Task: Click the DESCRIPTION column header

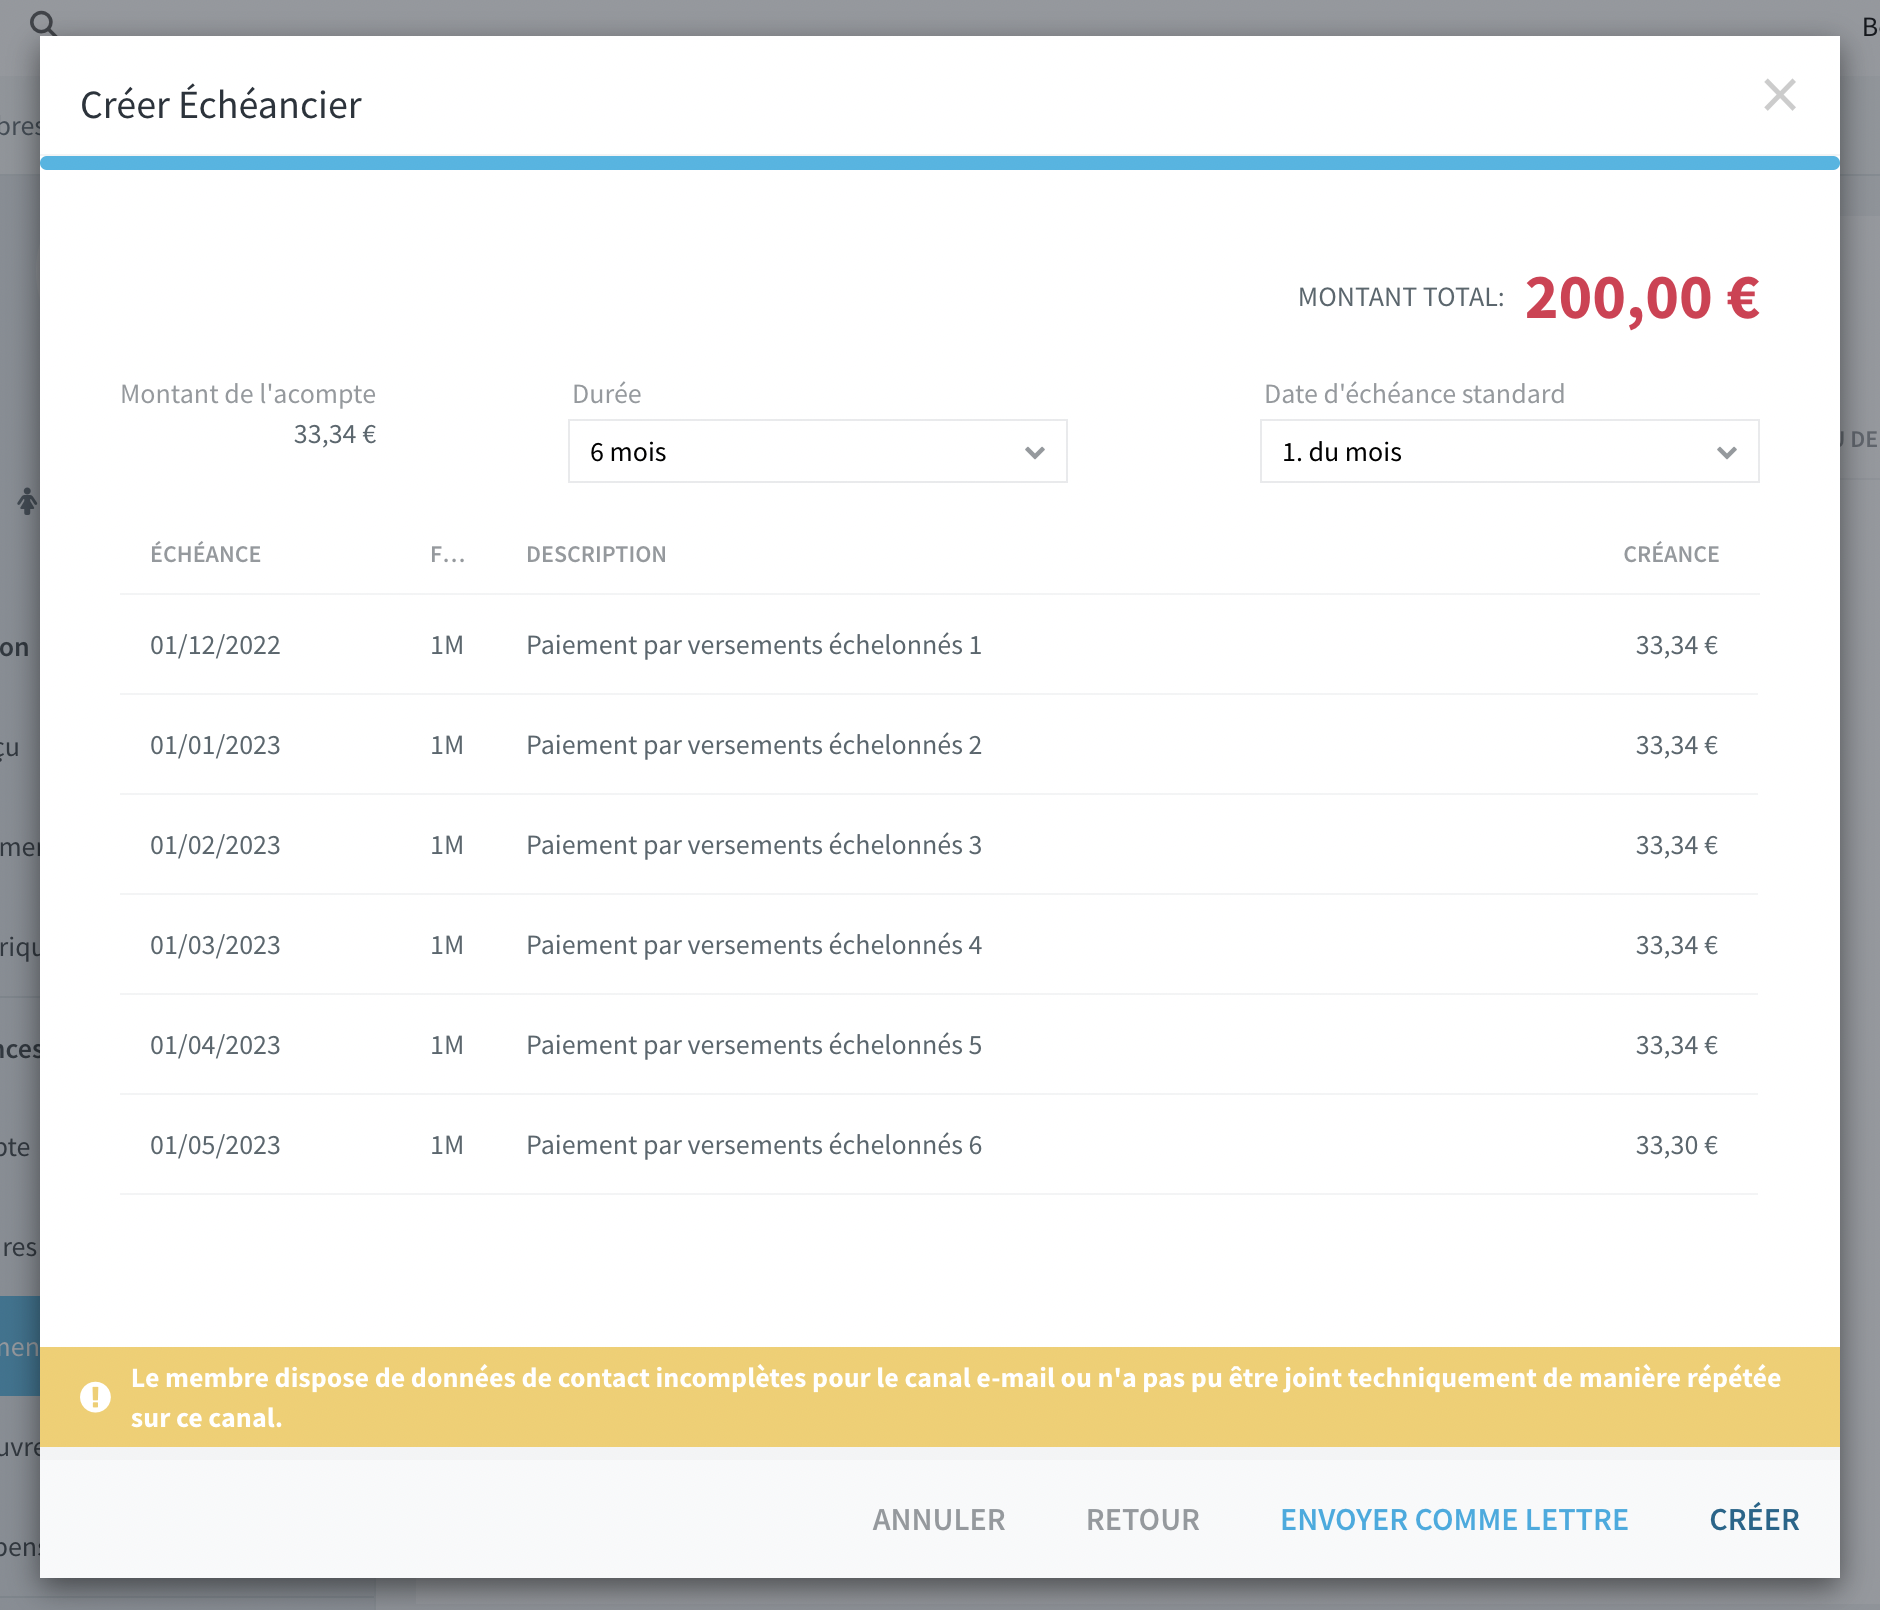Action: 596,553
